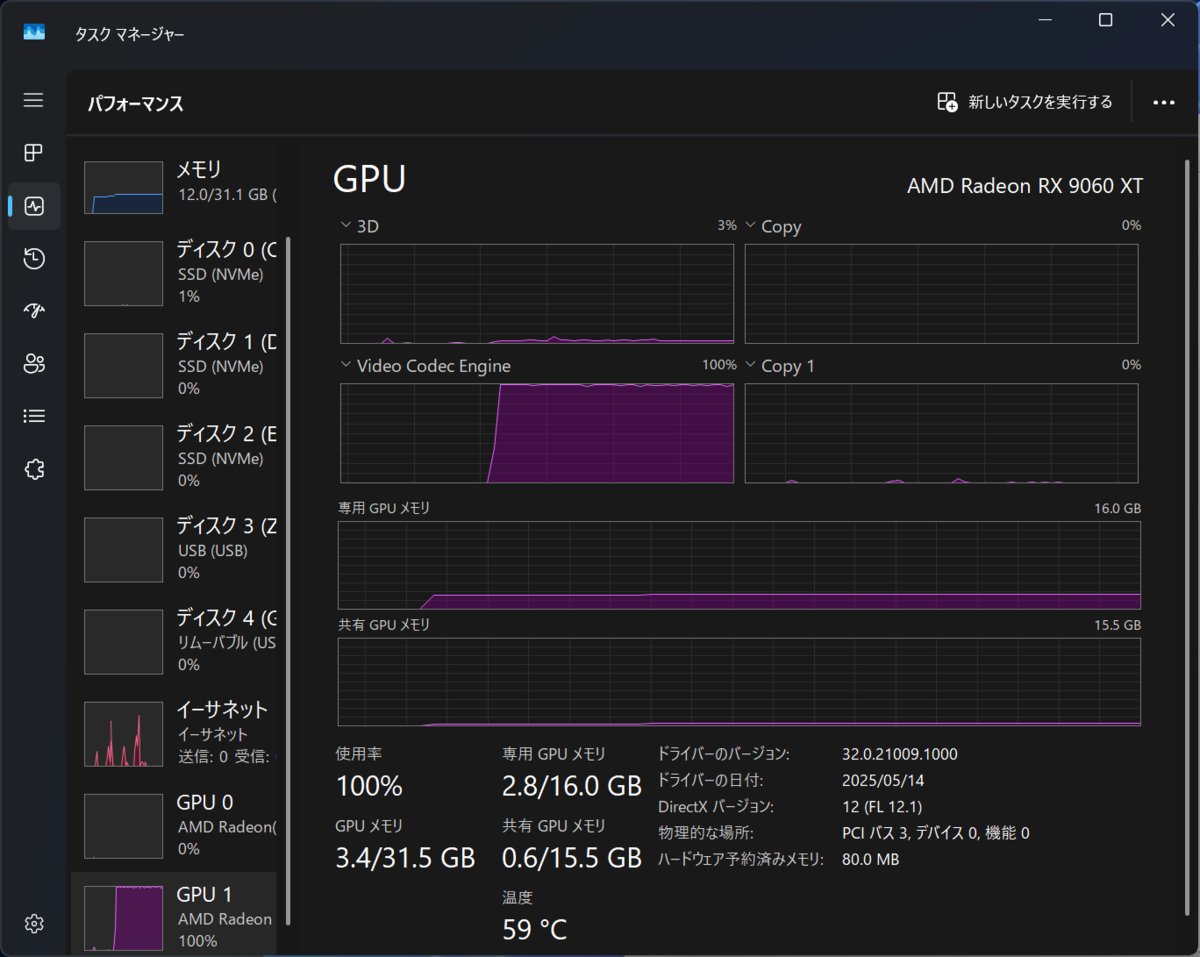Open the hamburger navigation menu
This screenshot has height=957, width=1200.
pos(34,100)
